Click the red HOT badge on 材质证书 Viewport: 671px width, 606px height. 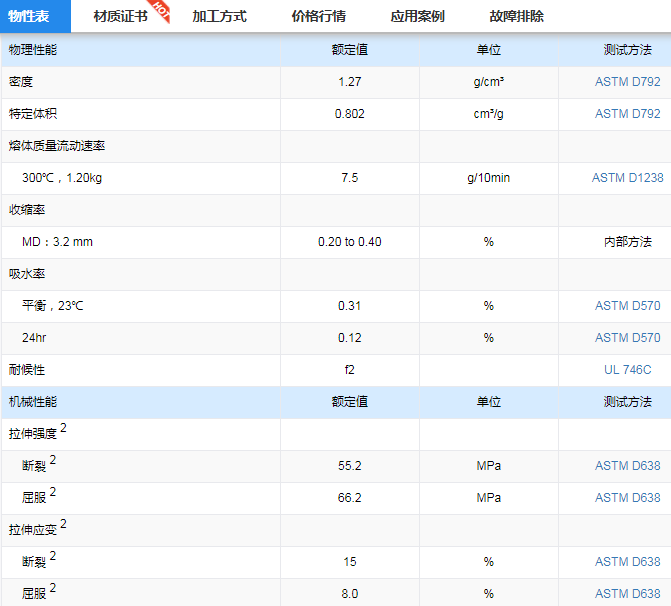point(161,10)
